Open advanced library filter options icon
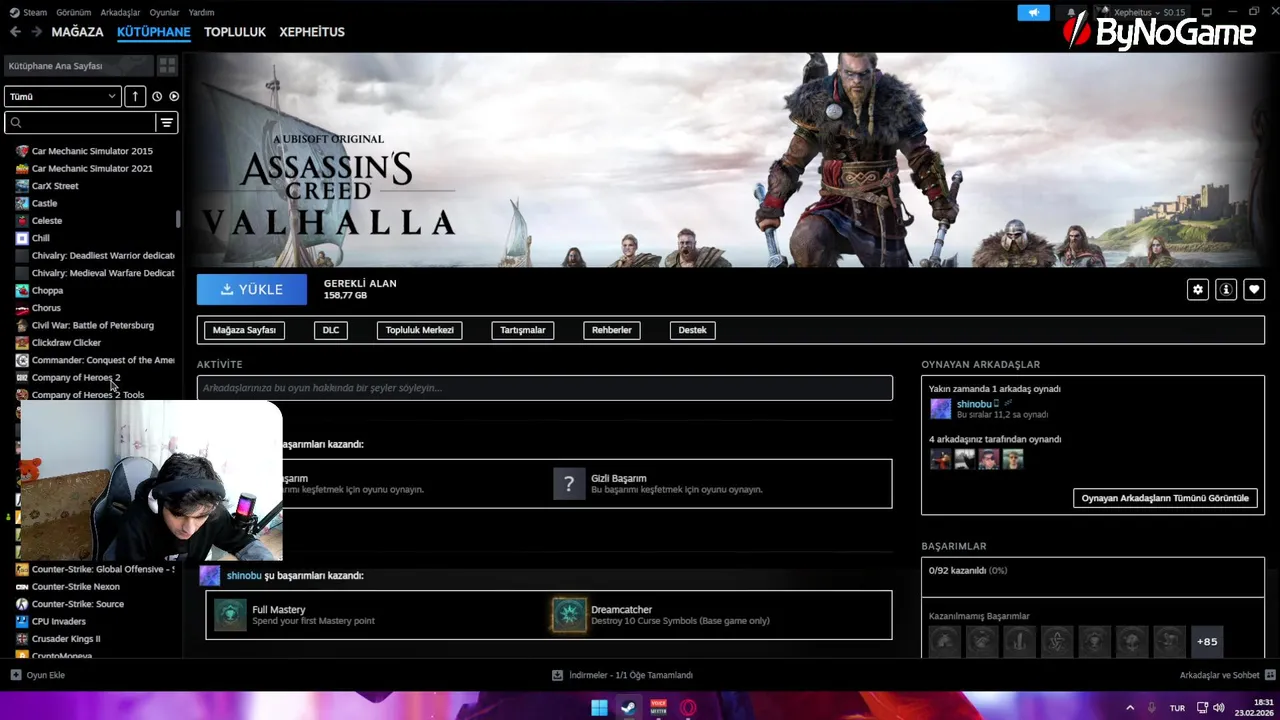1280x720 pixels. point(167,123)
